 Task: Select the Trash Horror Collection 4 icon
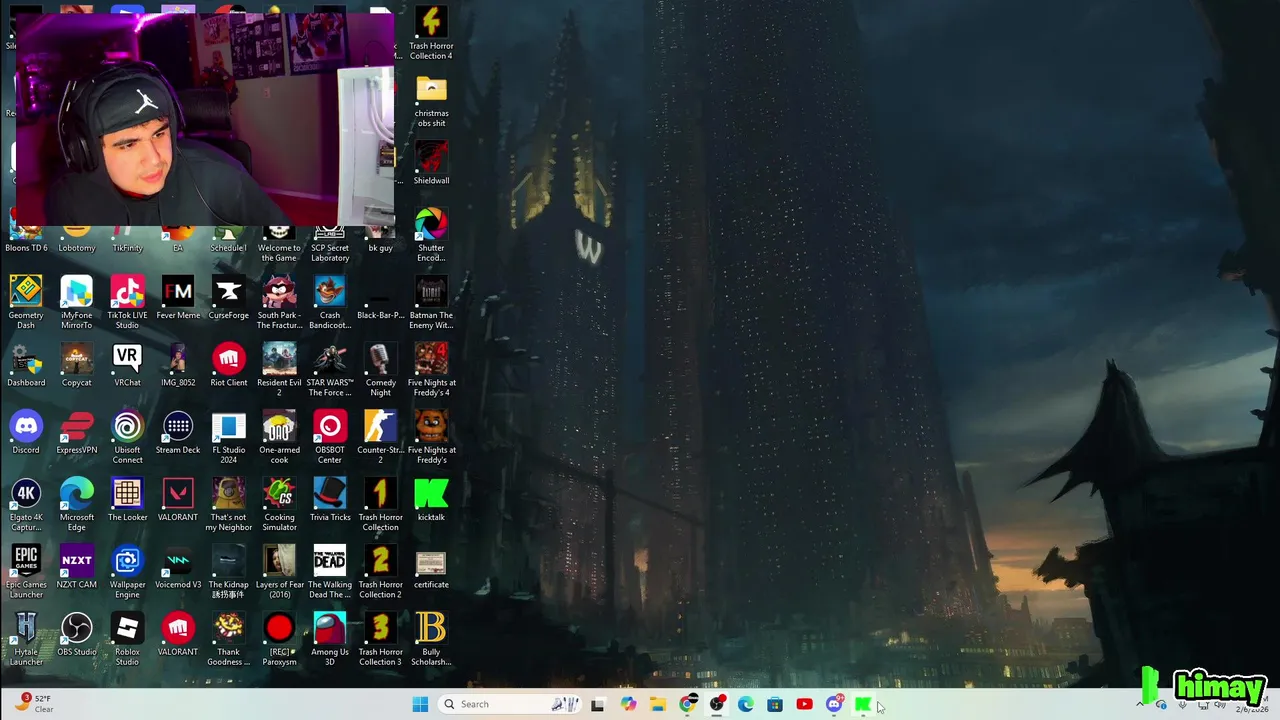431,33
